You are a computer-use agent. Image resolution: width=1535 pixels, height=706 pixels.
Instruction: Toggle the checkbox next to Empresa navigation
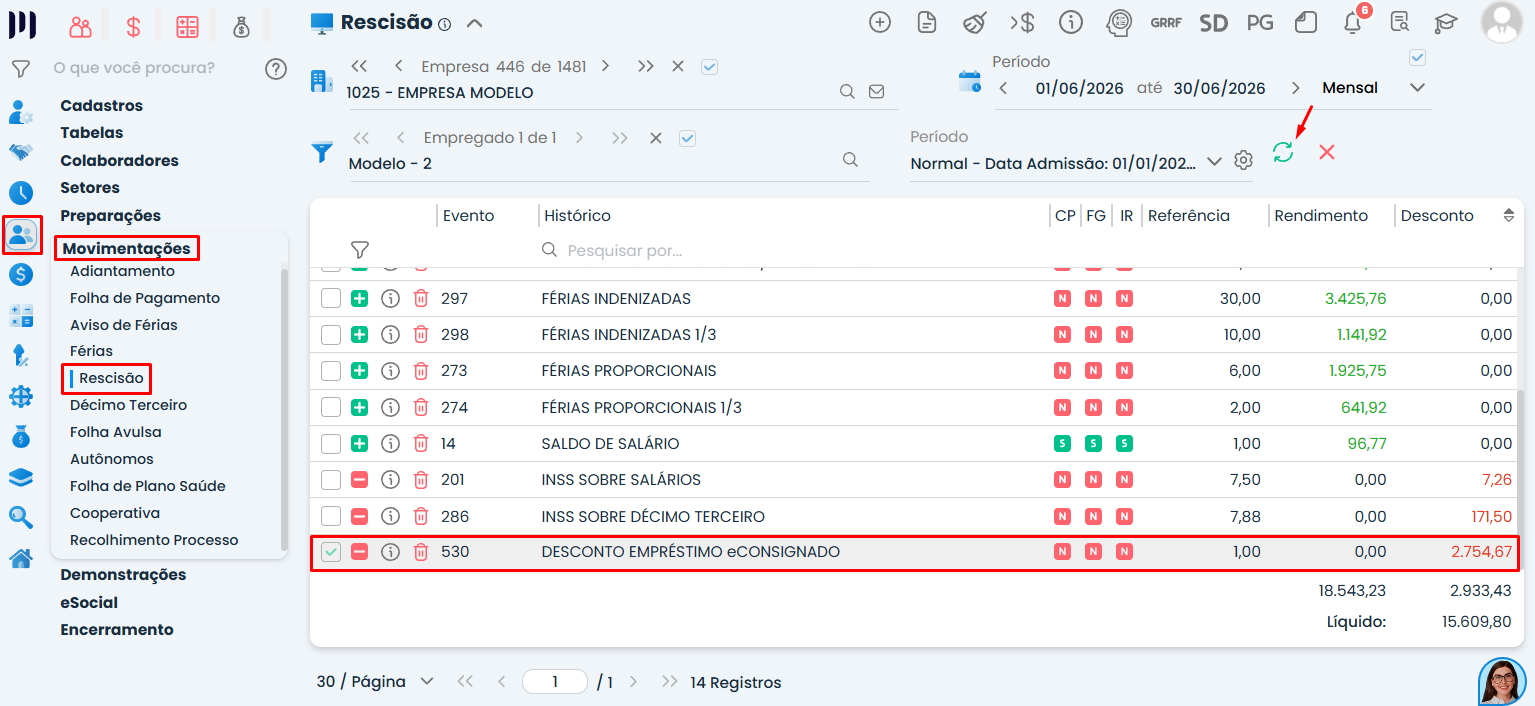point(710,66)
